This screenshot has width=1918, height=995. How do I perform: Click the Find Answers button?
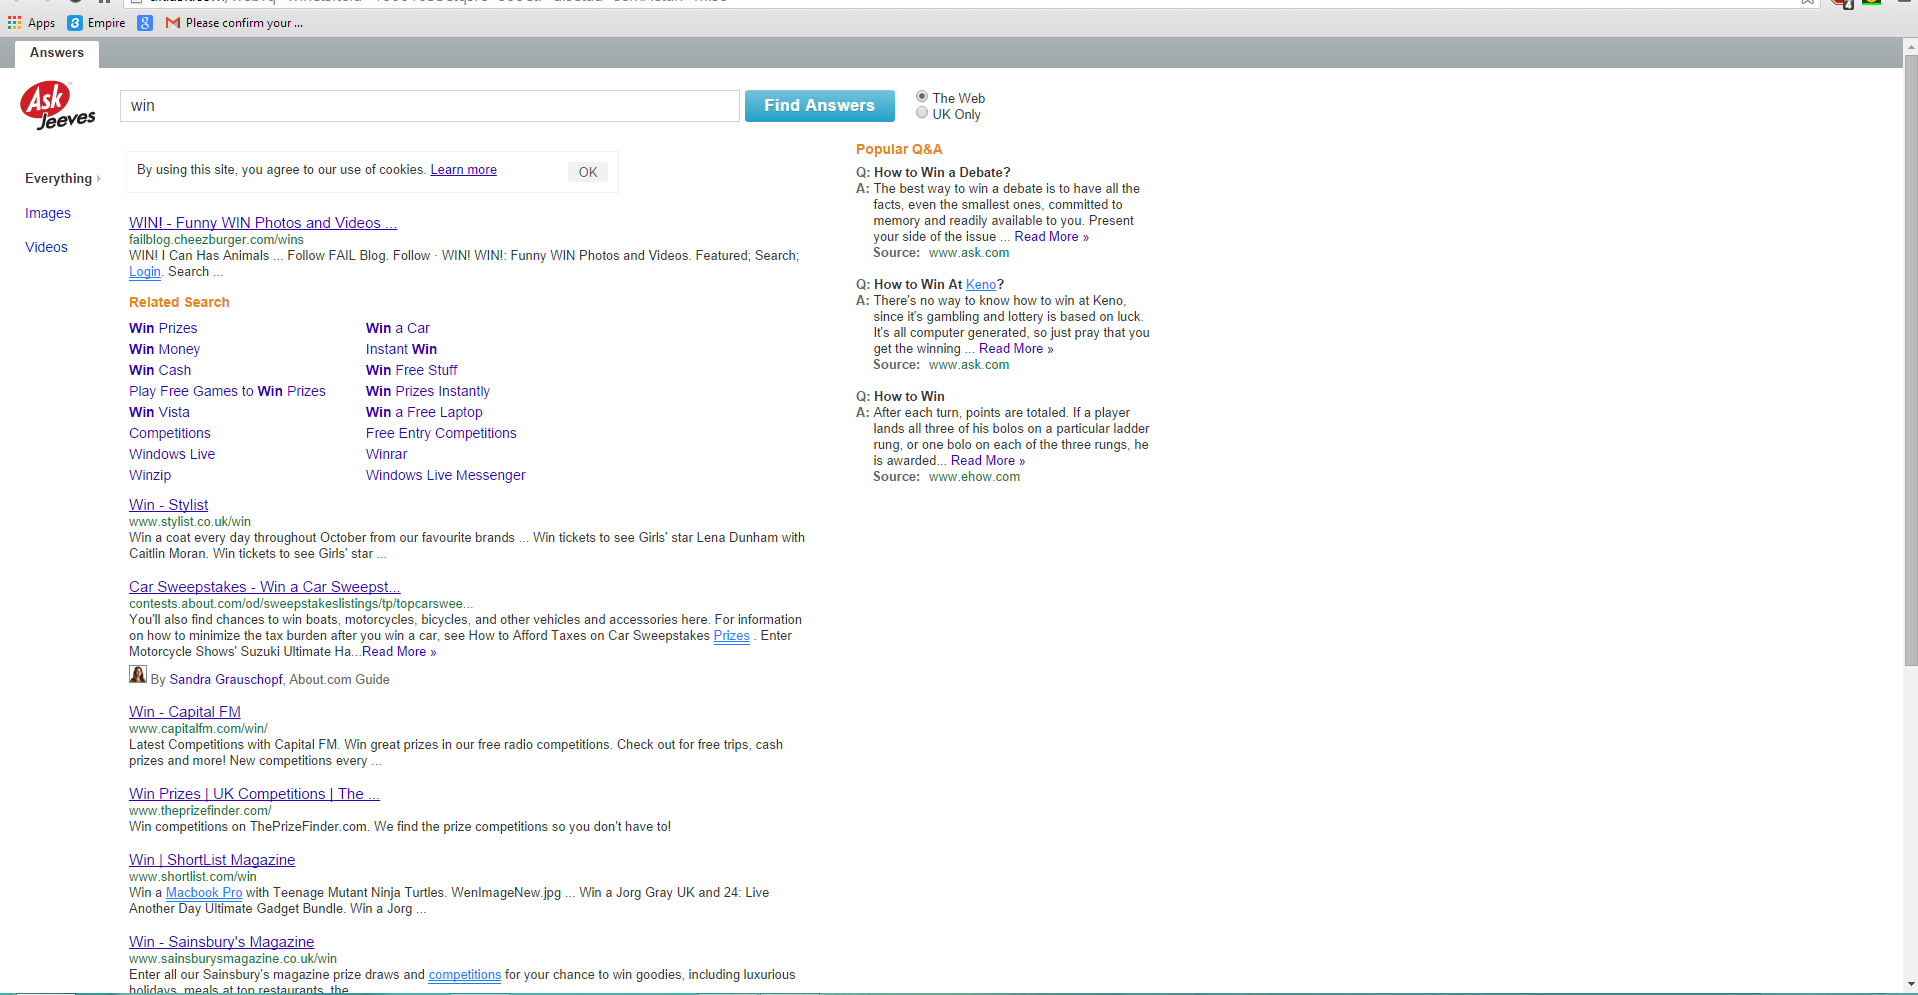click(819, 106)
